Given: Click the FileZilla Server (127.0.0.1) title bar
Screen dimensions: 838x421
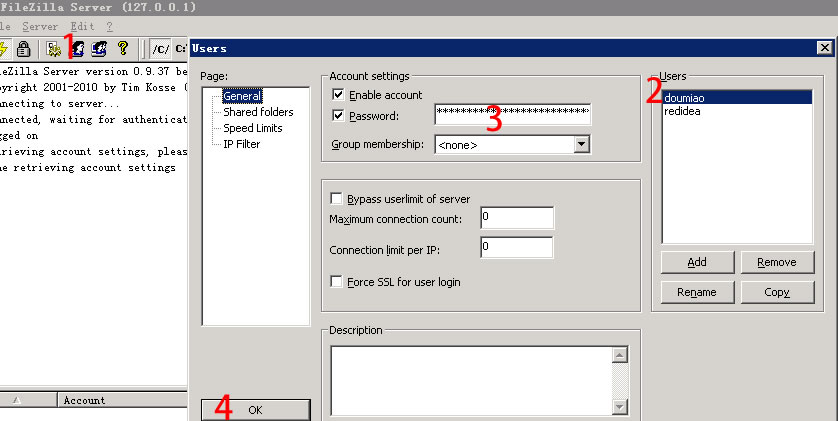Looking at the screenshot, I should click(419, 7).
